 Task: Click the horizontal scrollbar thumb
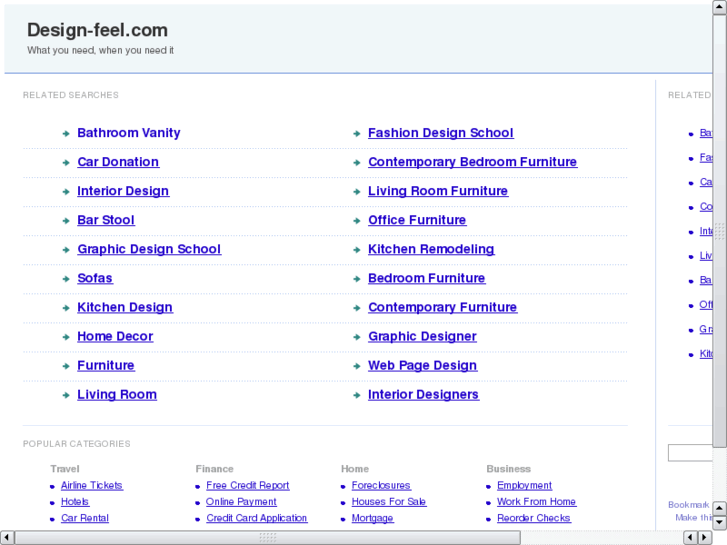(x=268, y=538)
